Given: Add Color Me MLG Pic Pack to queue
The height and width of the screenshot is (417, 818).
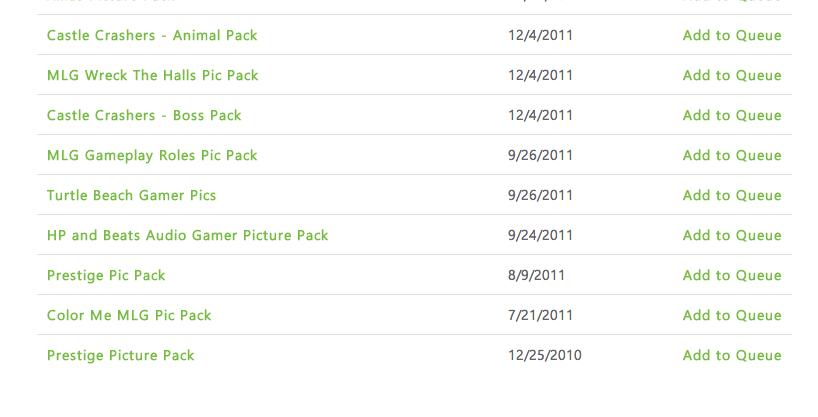Looking at the screenshot, I should pyautogui.click(x=732, y=315).
